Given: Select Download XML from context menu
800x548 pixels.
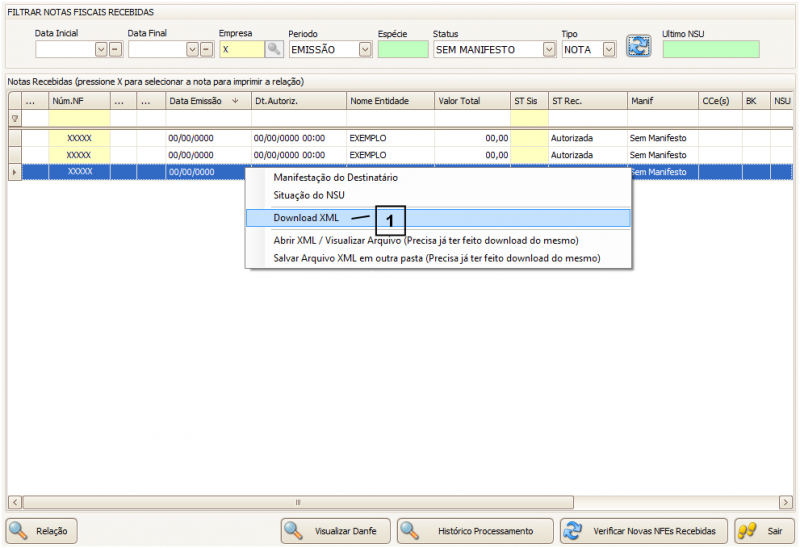Looking at the screenshot, I should coord(307,218).
